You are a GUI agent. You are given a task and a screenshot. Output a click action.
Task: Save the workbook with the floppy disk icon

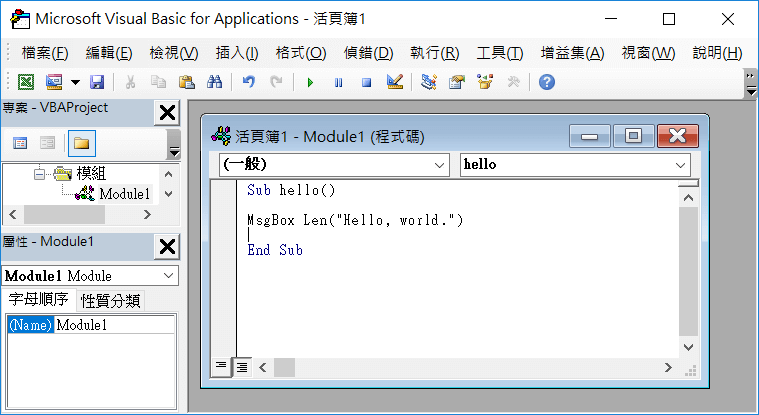coord(97,82)
